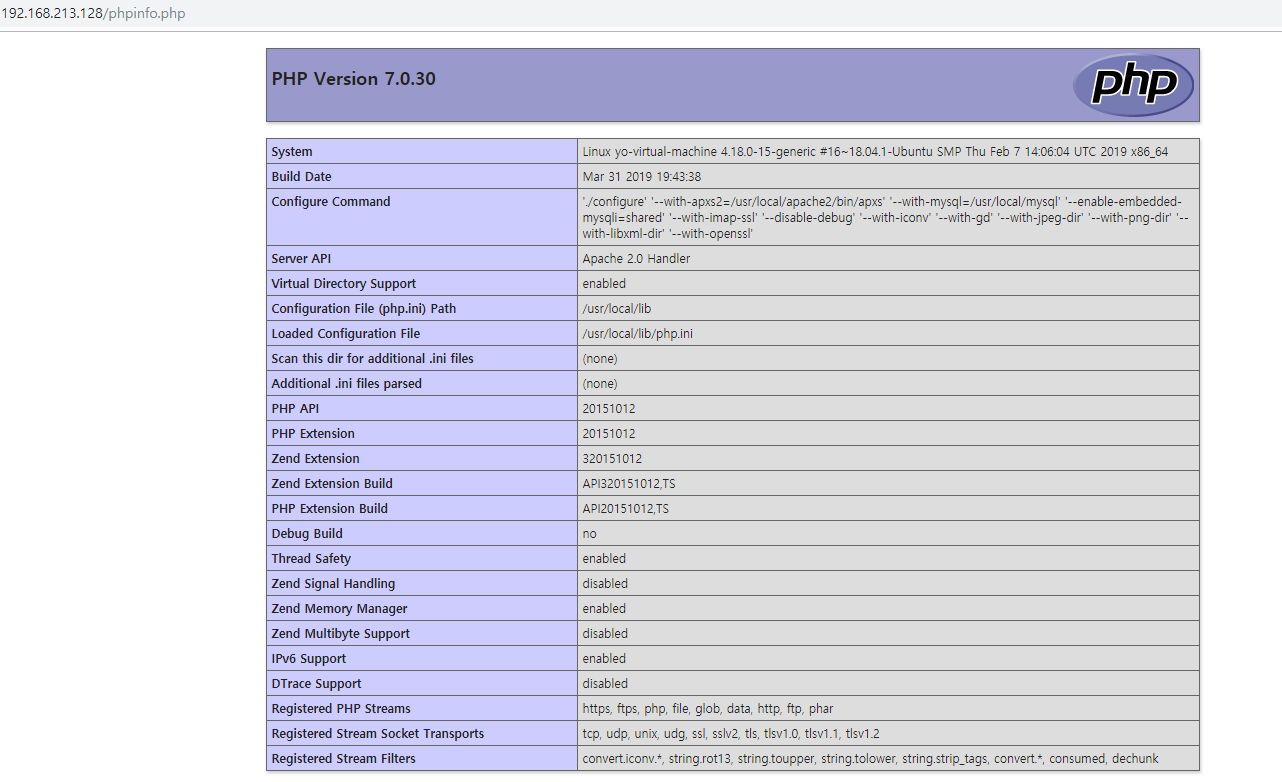Click the /usr/local/lib path value
1282x782 pixels.
pos(616,309)
